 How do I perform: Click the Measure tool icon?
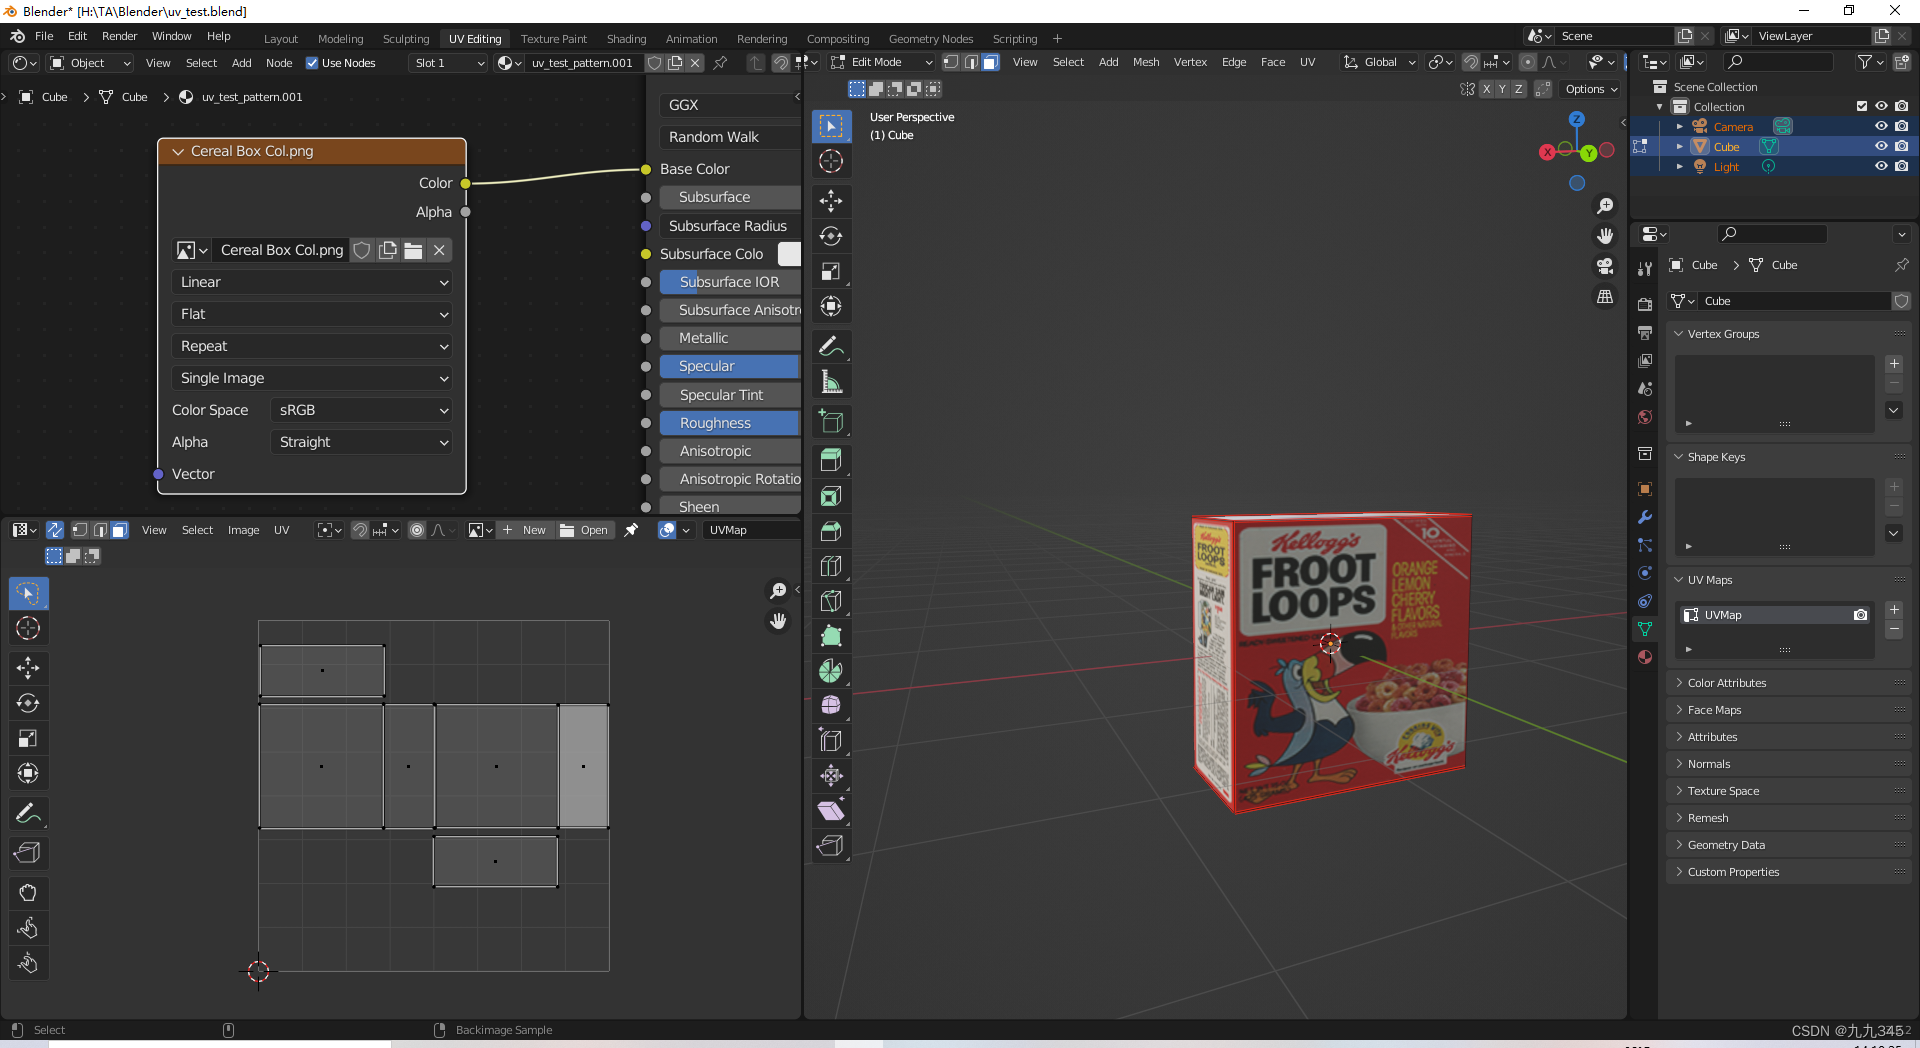coord(831,381)
